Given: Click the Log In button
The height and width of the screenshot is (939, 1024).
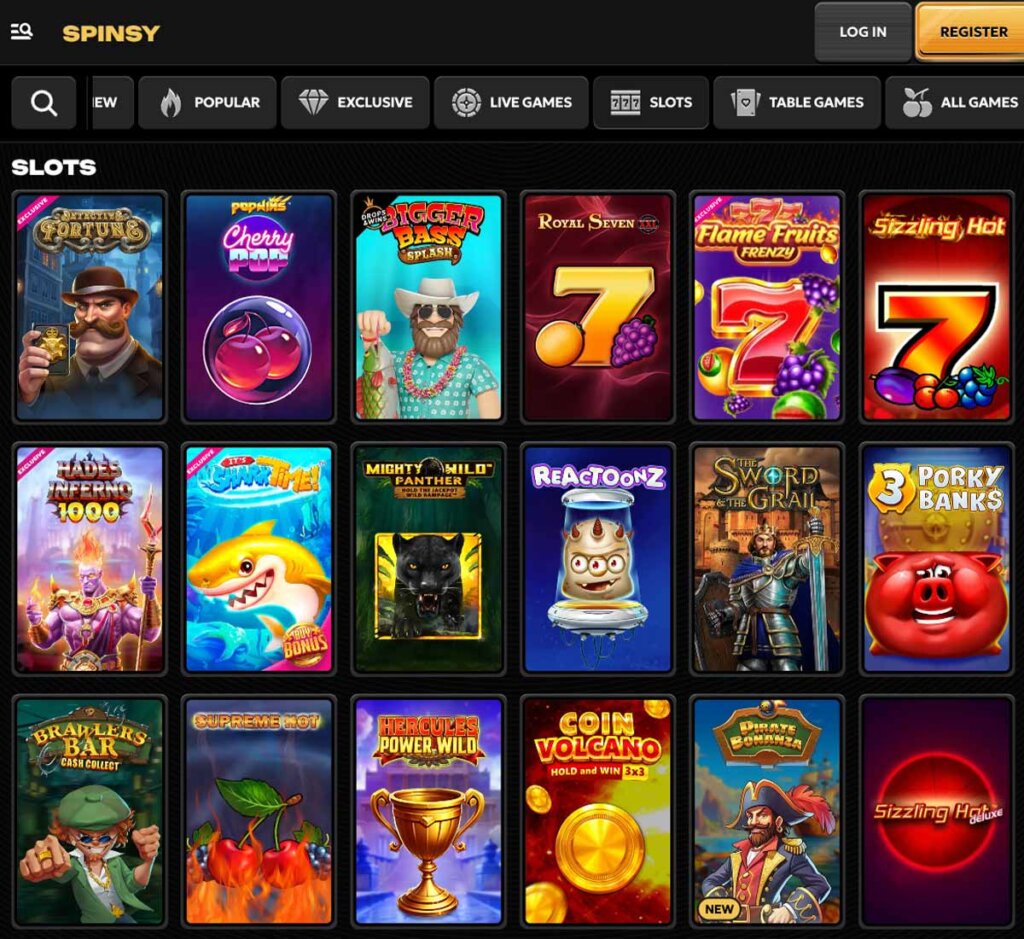Looking at the screenshot, I should click(863, 32).
